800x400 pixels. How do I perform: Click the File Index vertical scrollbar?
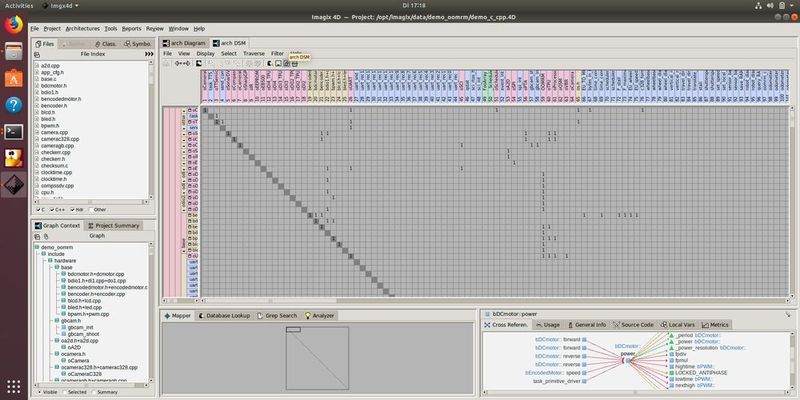(151, 131)
